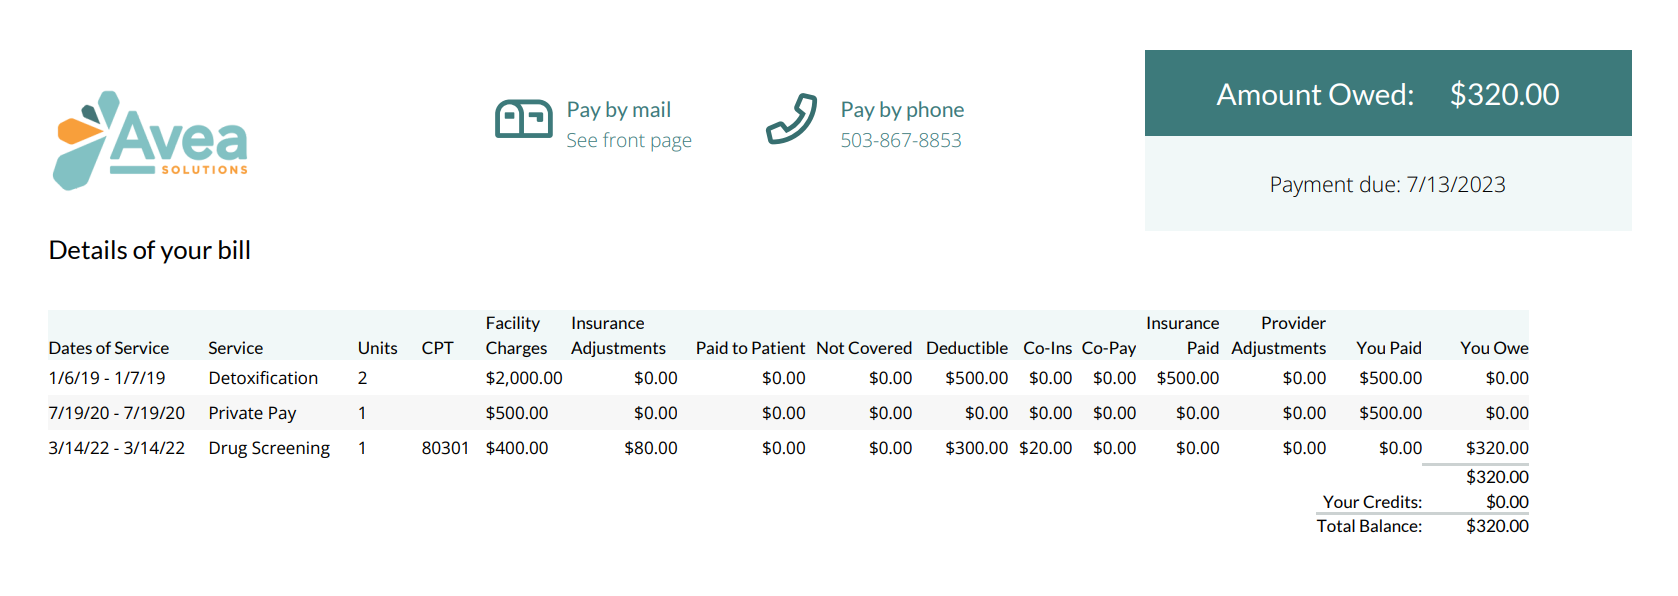Click the Facility Charges column header
Screen dimensions: 1678x596
516,335
